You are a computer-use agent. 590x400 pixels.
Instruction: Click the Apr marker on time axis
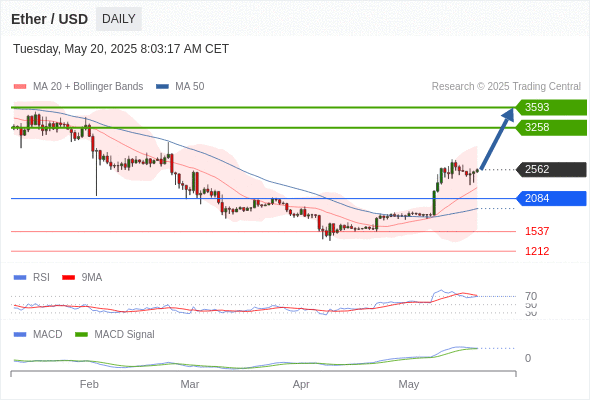tap(301, 384)
